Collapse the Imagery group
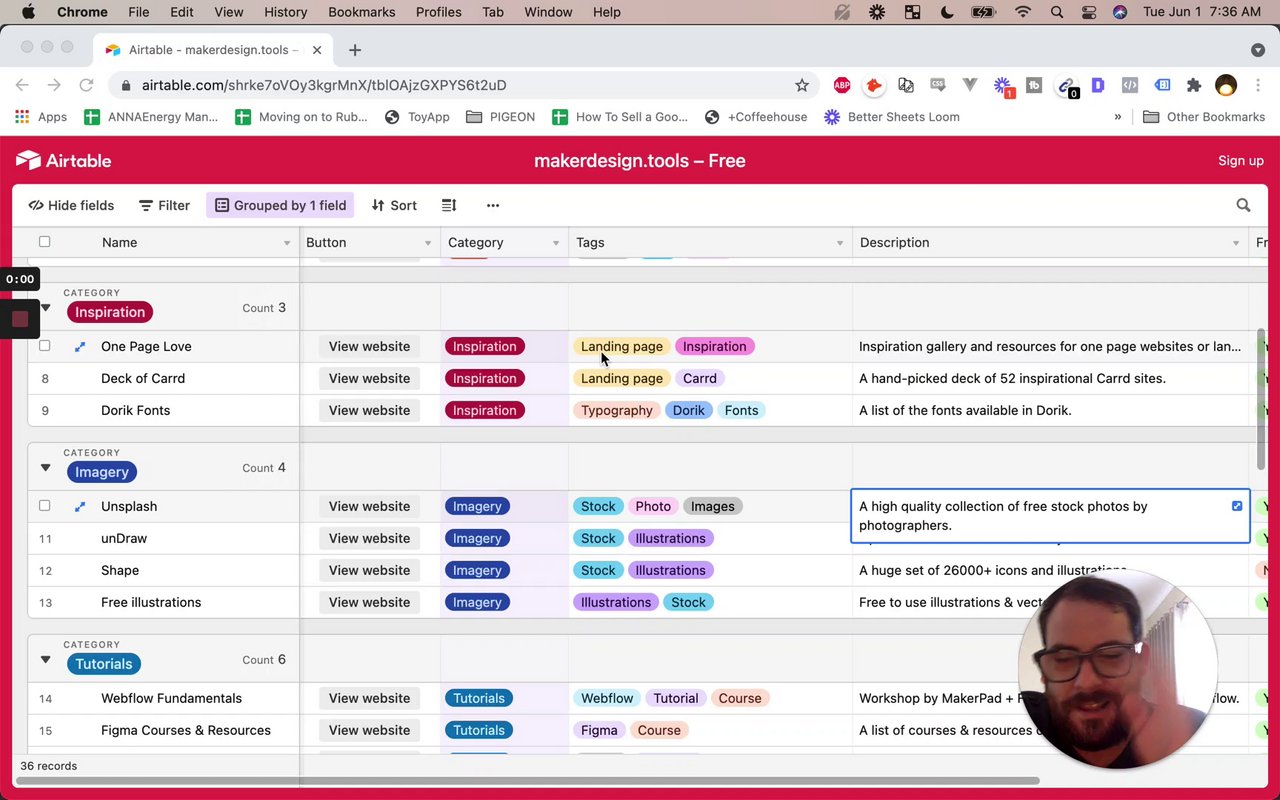Viewport: 1280px width, 800px height. coord(45,468)
